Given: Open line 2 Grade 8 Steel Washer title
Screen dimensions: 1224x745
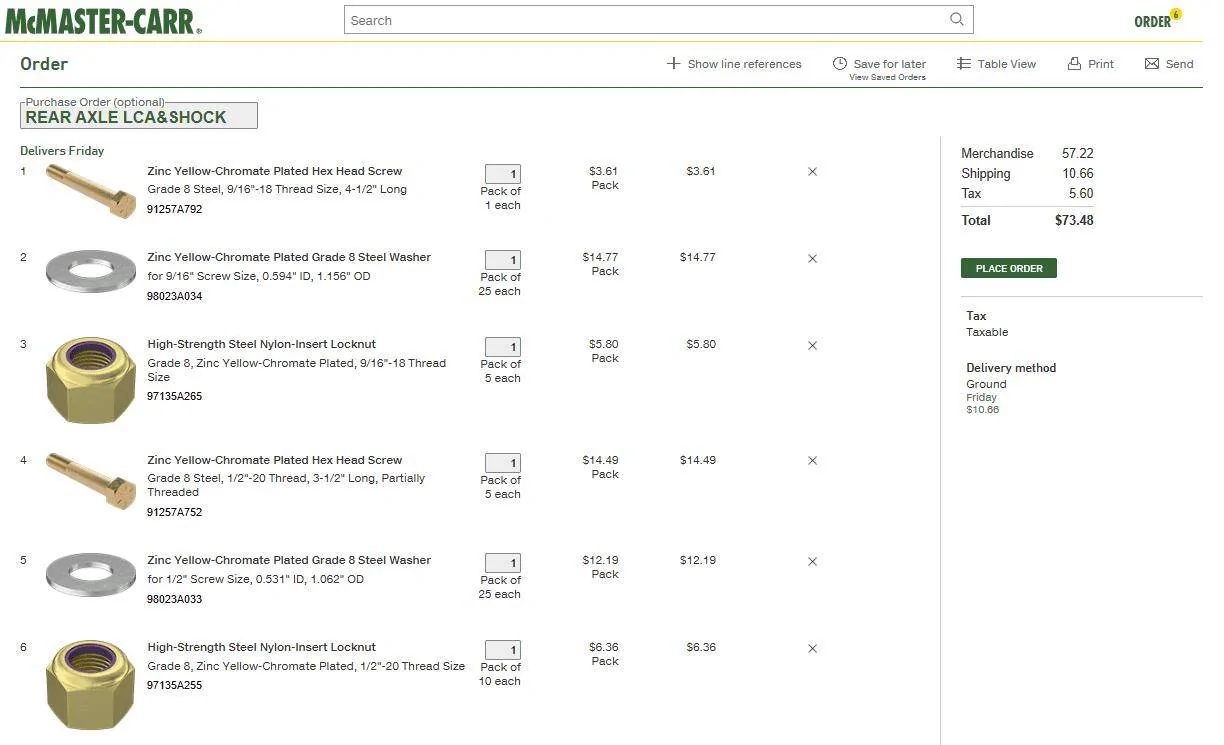Looking at the screenshot, I should [289, 257].
